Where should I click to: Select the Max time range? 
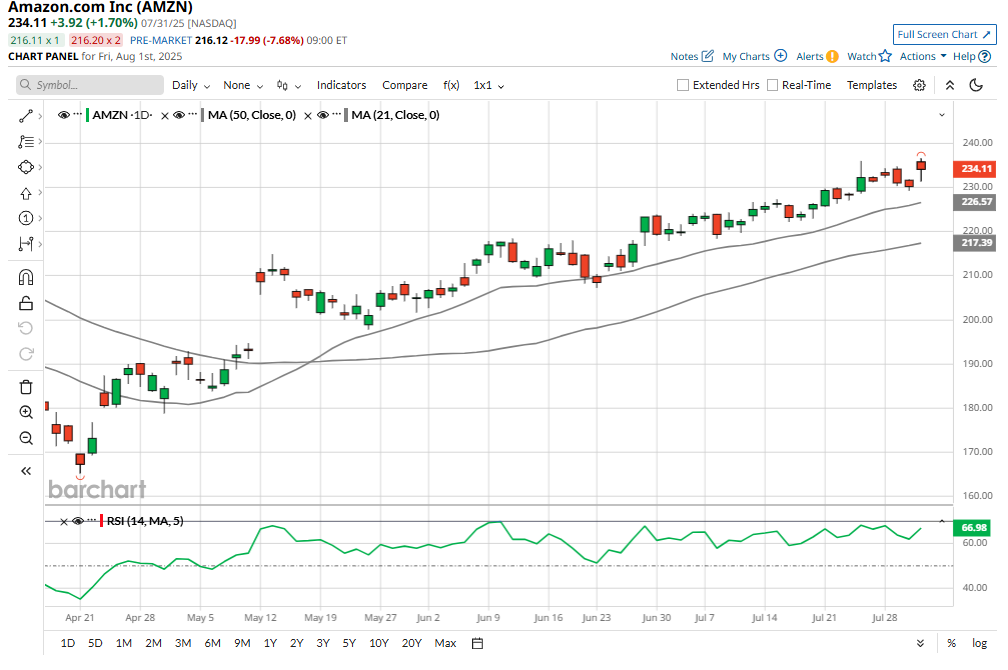click(445, 643)
